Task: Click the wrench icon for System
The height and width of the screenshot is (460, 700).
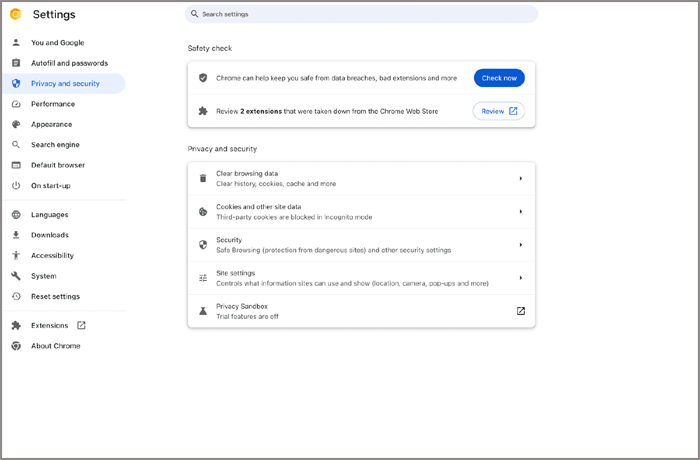Action: pyautogui.click(x=16, y=276)
